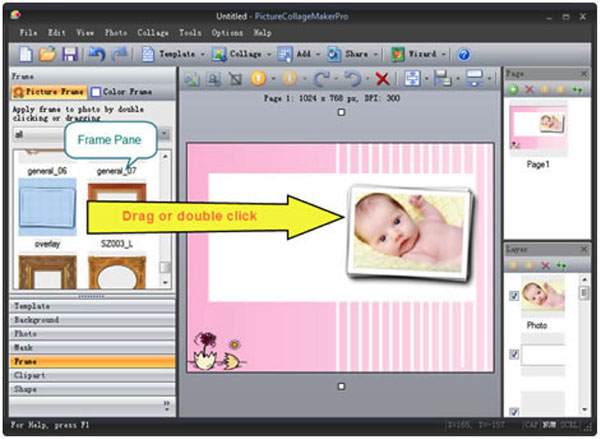Add a new page with green plus
600x439 pixels.
513,90
